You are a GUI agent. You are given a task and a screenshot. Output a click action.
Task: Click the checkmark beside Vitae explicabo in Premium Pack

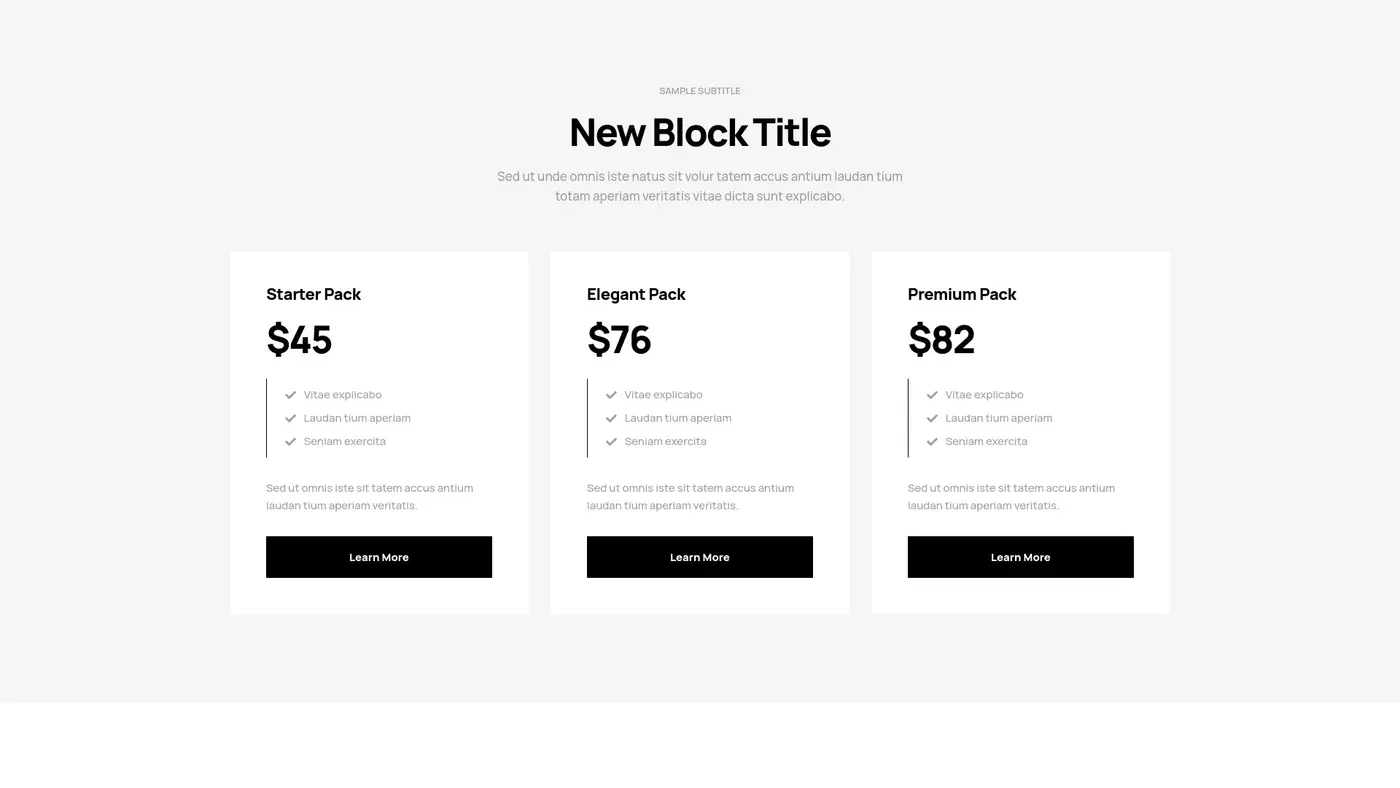(x=931, y=394)
